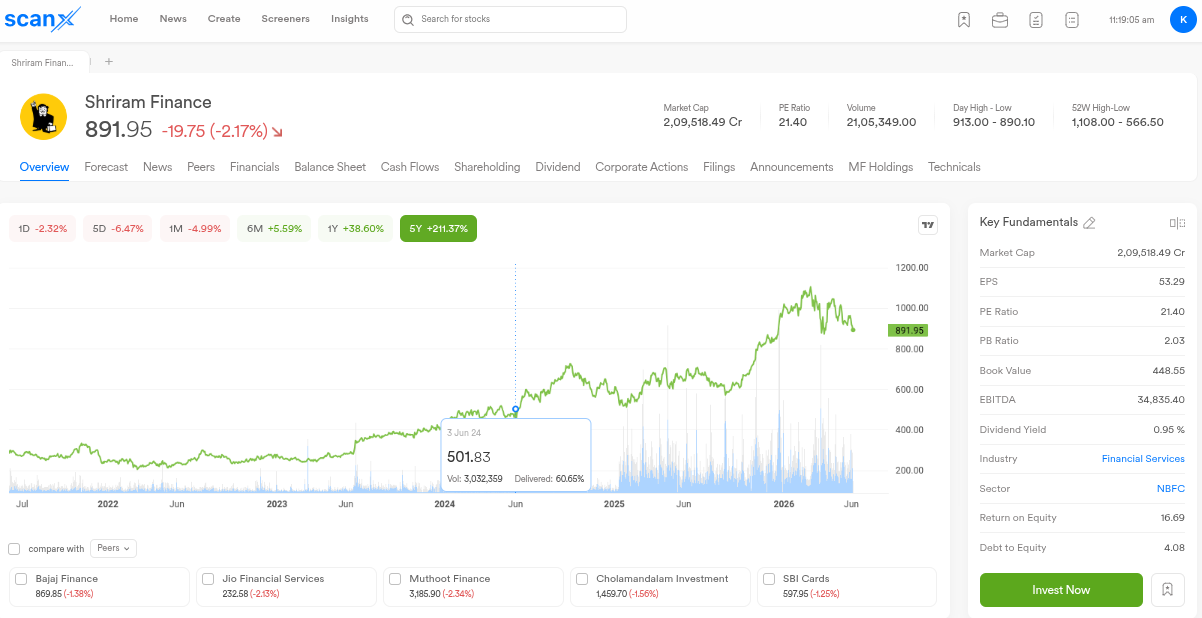
Task: Enable the compare with checkbox
Action: tap(14, 549)
